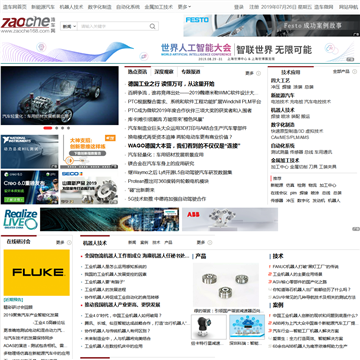Image resolution: width=360 pixels, height=360 pixels.
Task: Open 机器人技术 in the top navigation bar
Action: 71,7
